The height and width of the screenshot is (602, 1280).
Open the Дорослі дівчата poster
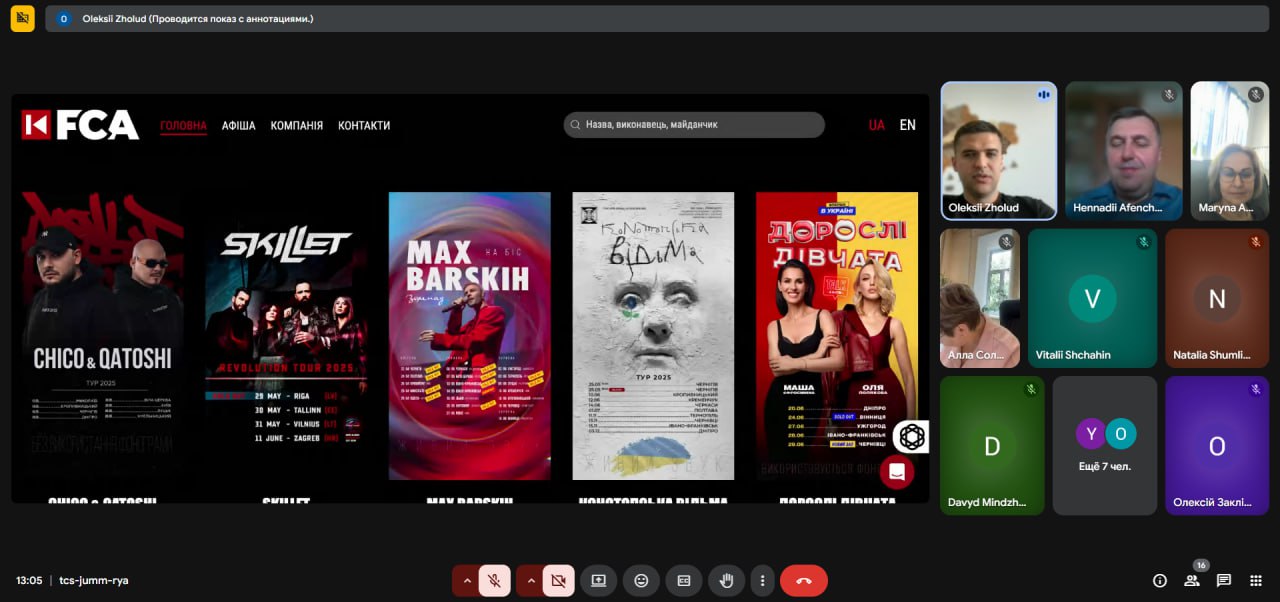[837, 336]
